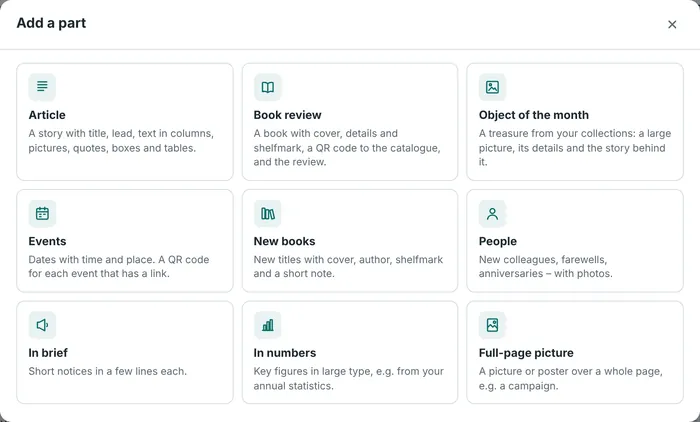Choose the calendar icon for Events
Screen dimensions: 700x422
point(42,213)
